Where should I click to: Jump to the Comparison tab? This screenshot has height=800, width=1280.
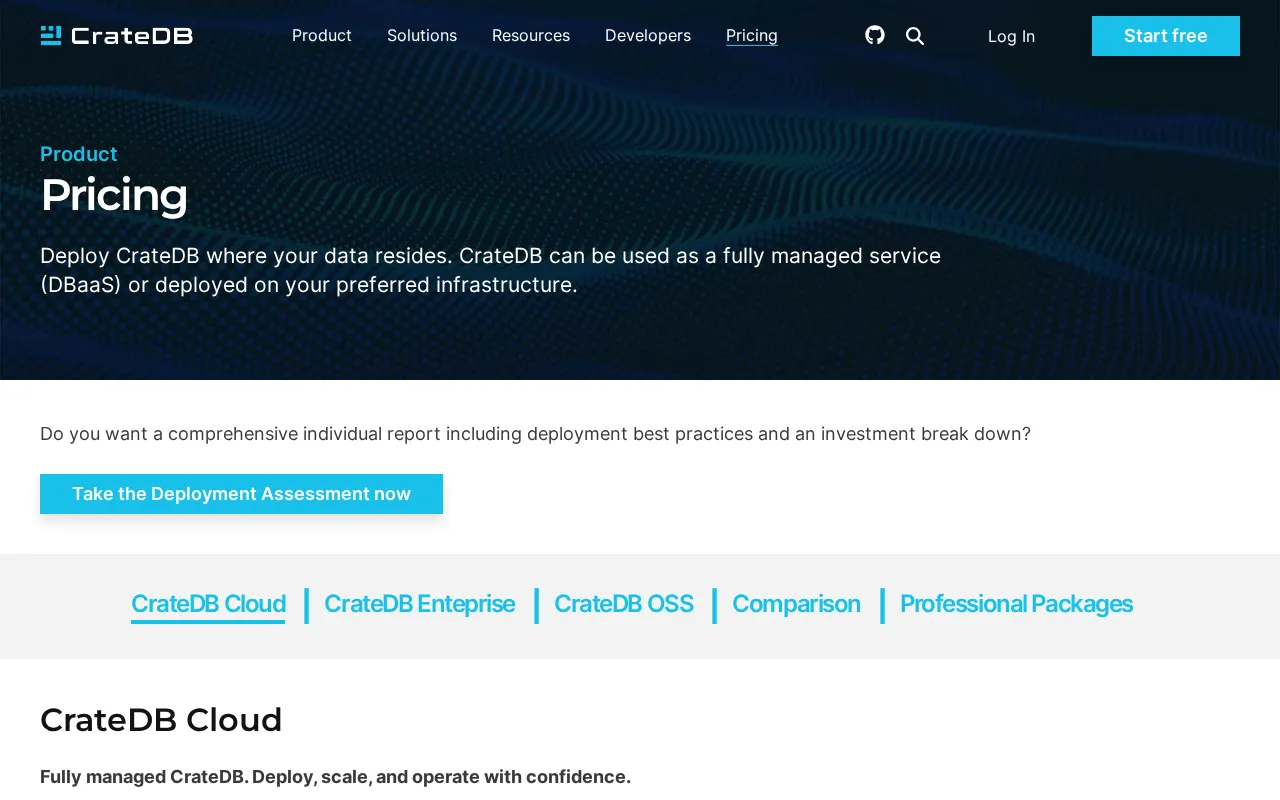click(796, 604)
